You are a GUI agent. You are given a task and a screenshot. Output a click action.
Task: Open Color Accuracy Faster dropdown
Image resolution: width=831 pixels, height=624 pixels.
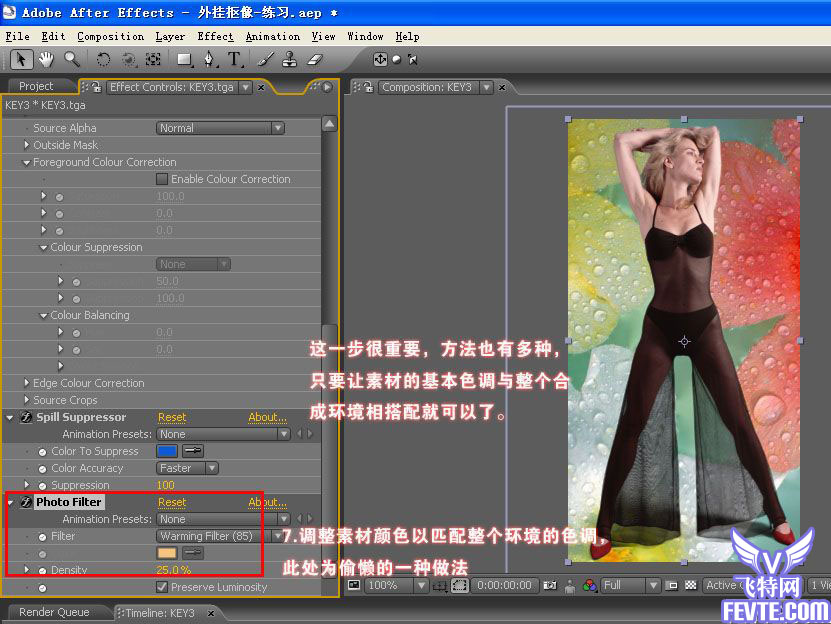pyautogui.click(x=187, y=468)
